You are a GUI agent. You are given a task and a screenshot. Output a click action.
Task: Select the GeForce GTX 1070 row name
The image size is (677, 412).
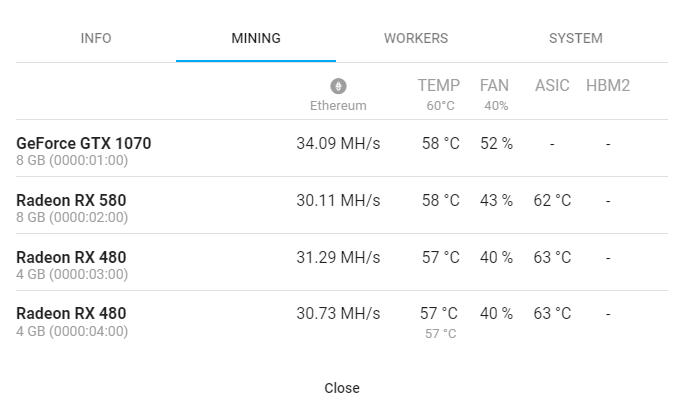coord(84,143)
